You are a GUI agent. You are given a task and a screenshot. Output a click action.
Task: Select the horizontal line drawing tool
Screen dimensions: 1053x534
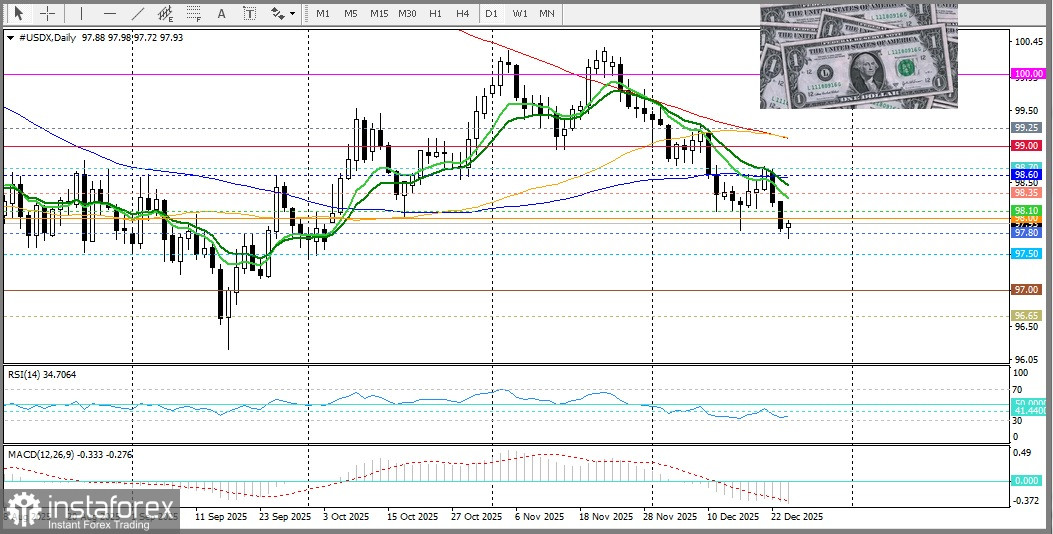coord(109,14)
